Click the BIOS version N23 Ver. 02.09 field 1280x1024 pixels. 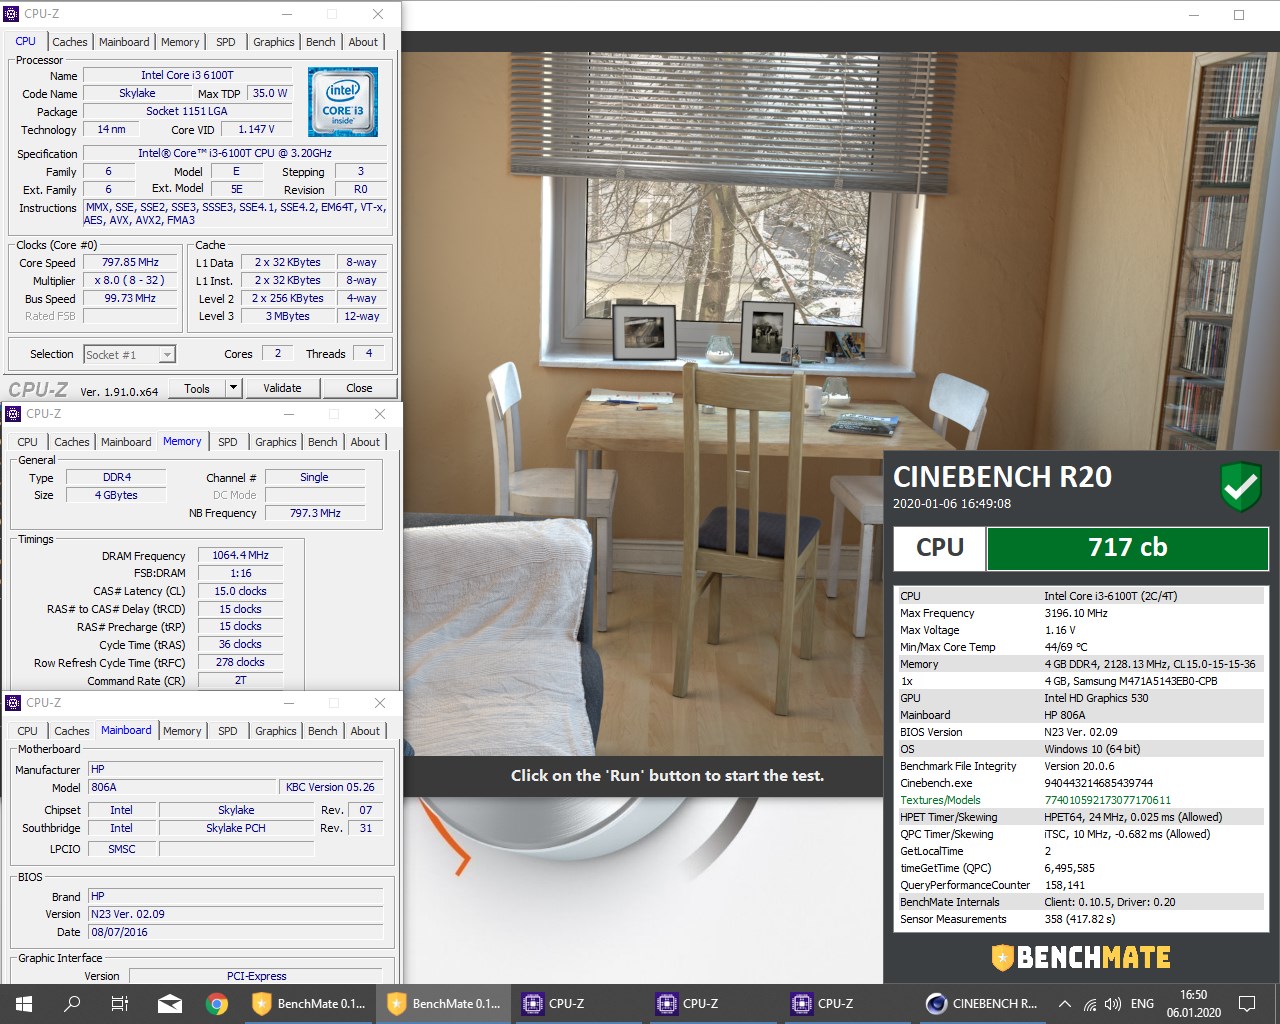point(235,914)
